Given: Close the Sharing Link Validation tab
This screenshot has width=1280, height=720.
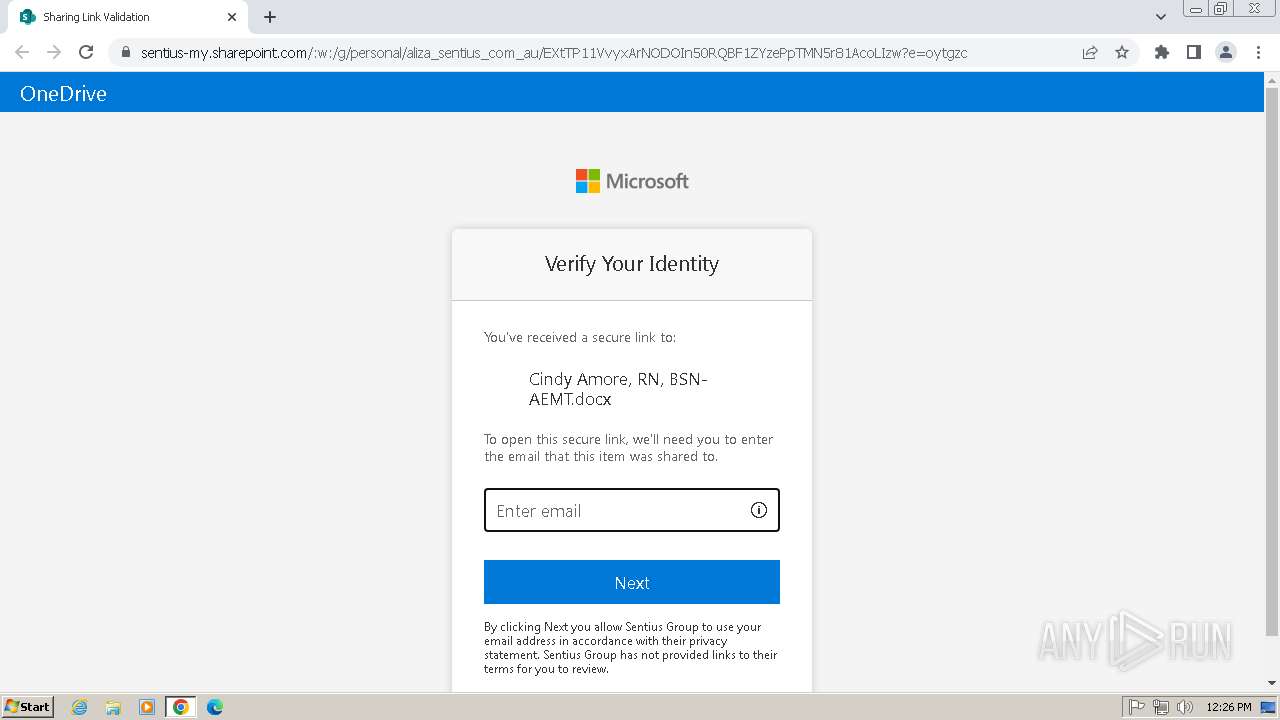Looking at the screenshot, I should (232, 17).
